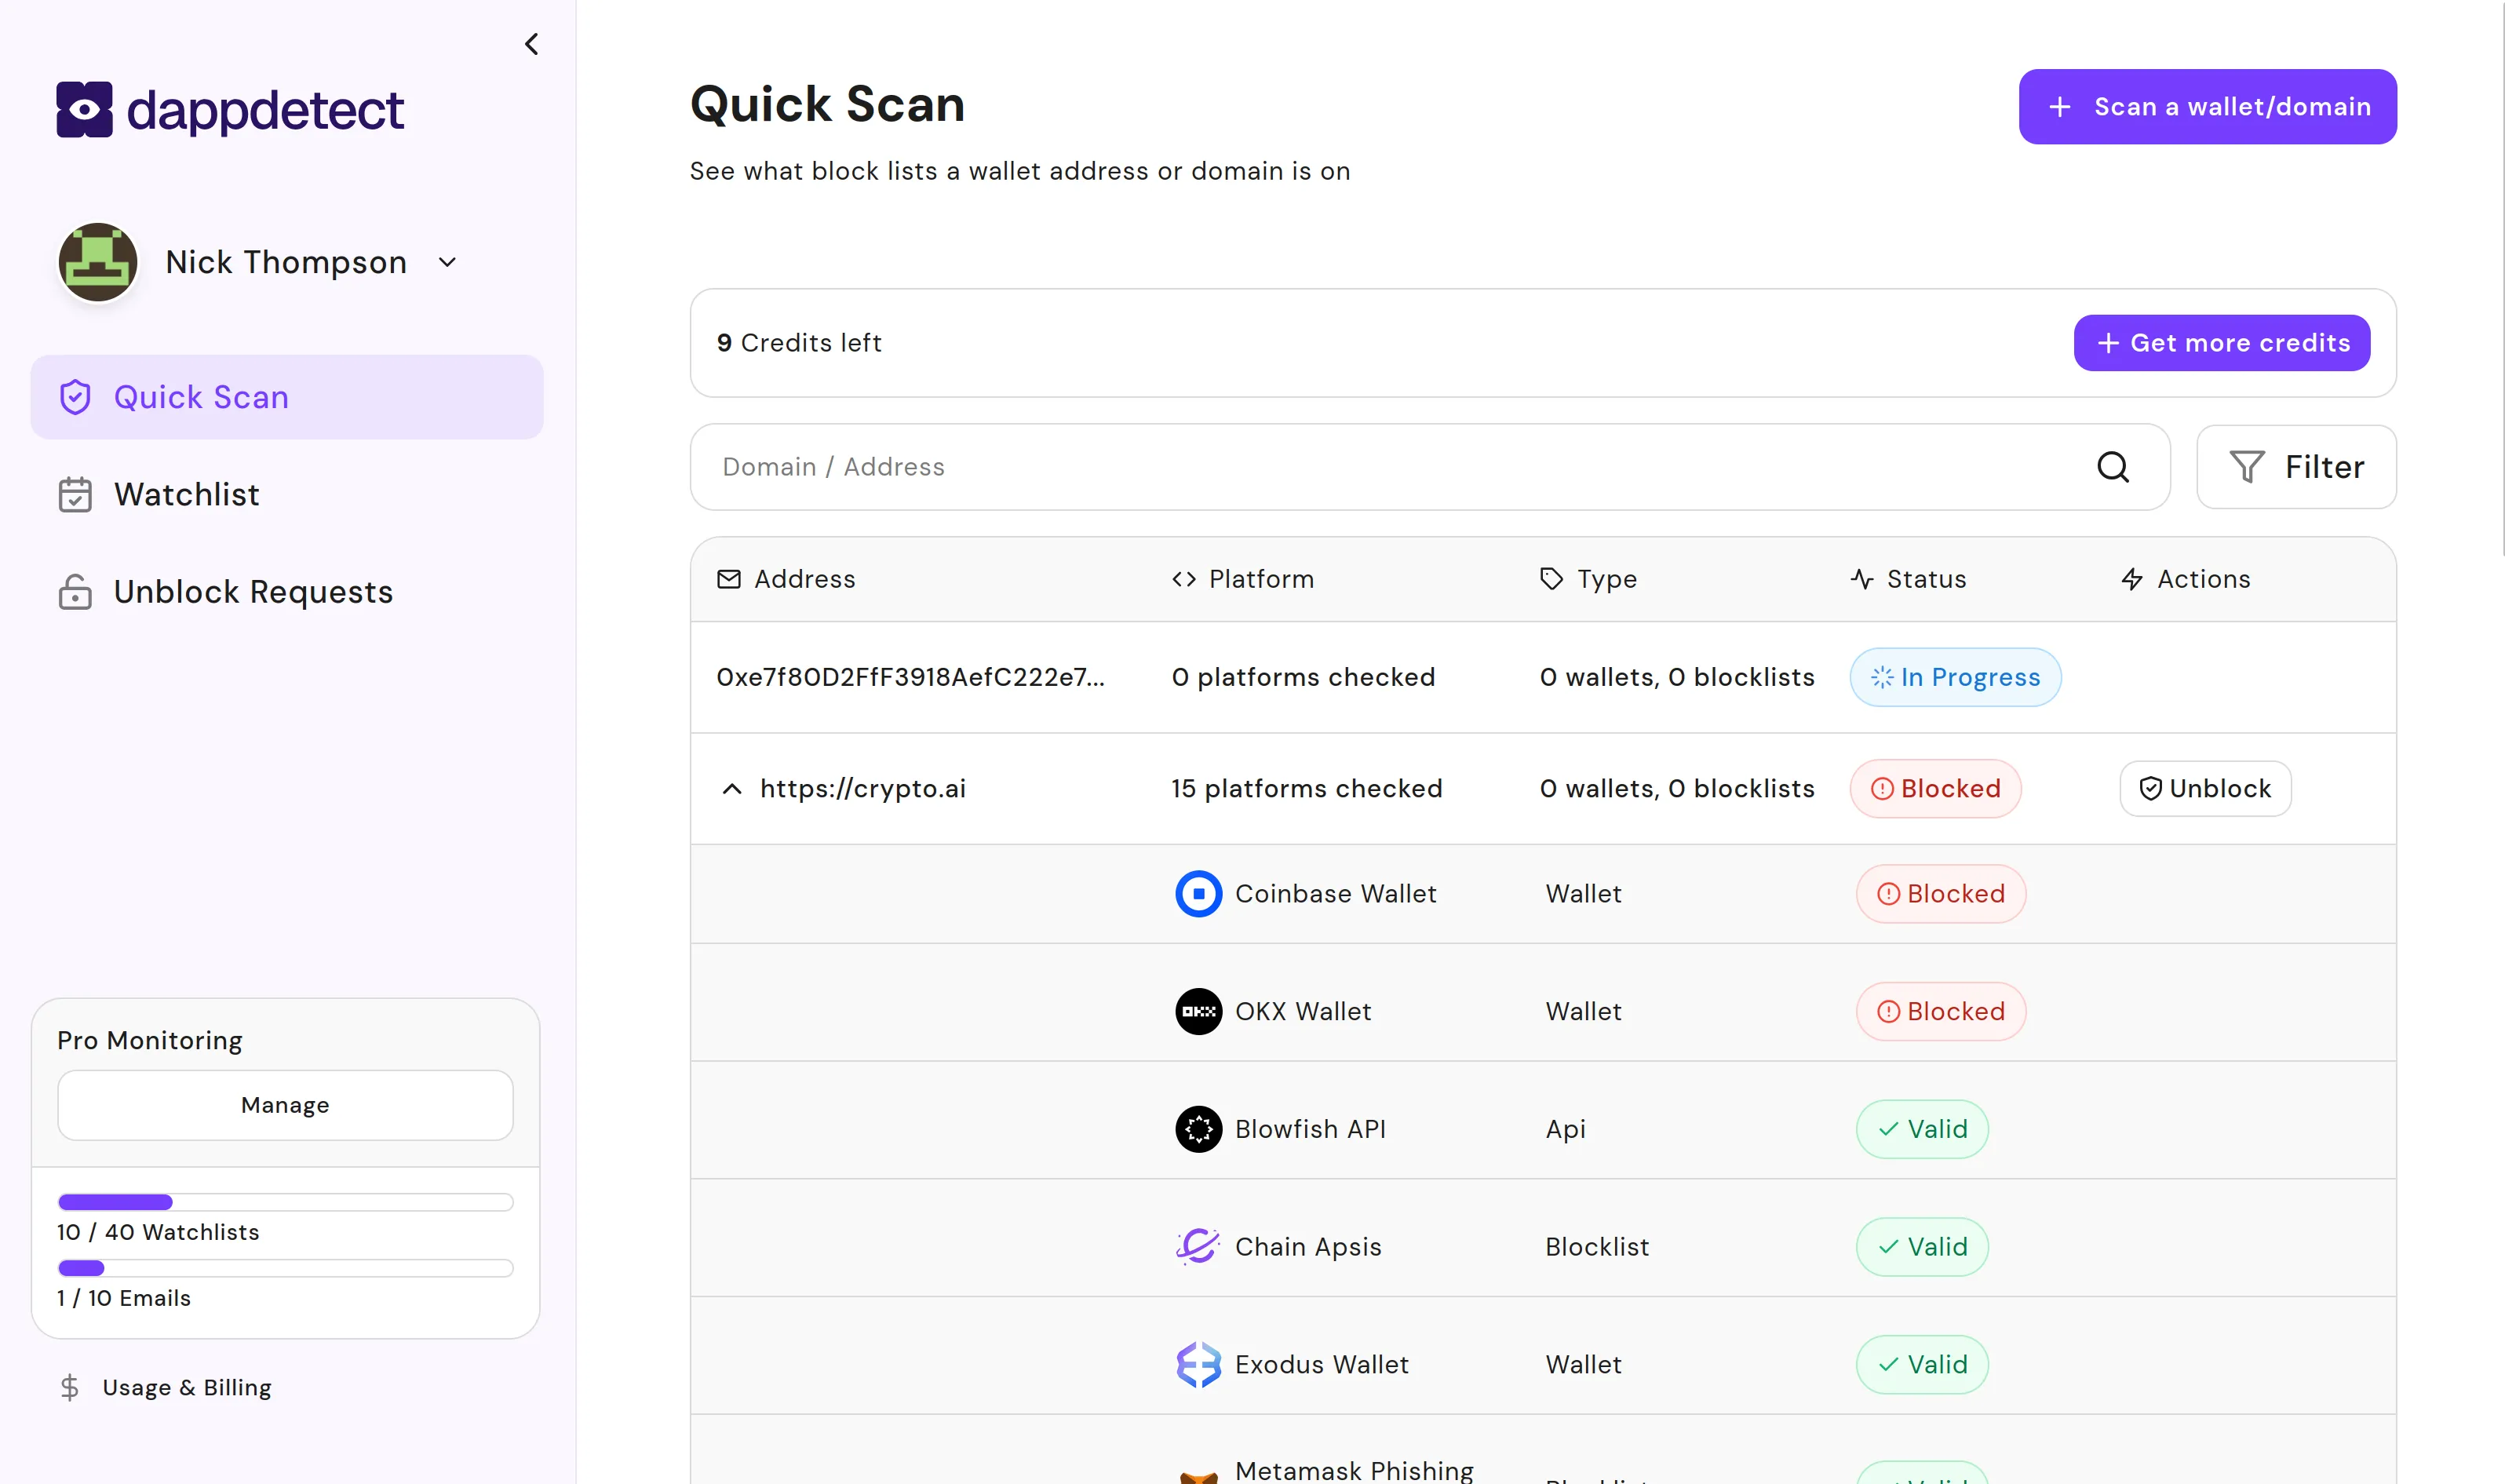Click the Coinbase Wallet platform icon
2505x1484 pixels.
click(1198, 893)
